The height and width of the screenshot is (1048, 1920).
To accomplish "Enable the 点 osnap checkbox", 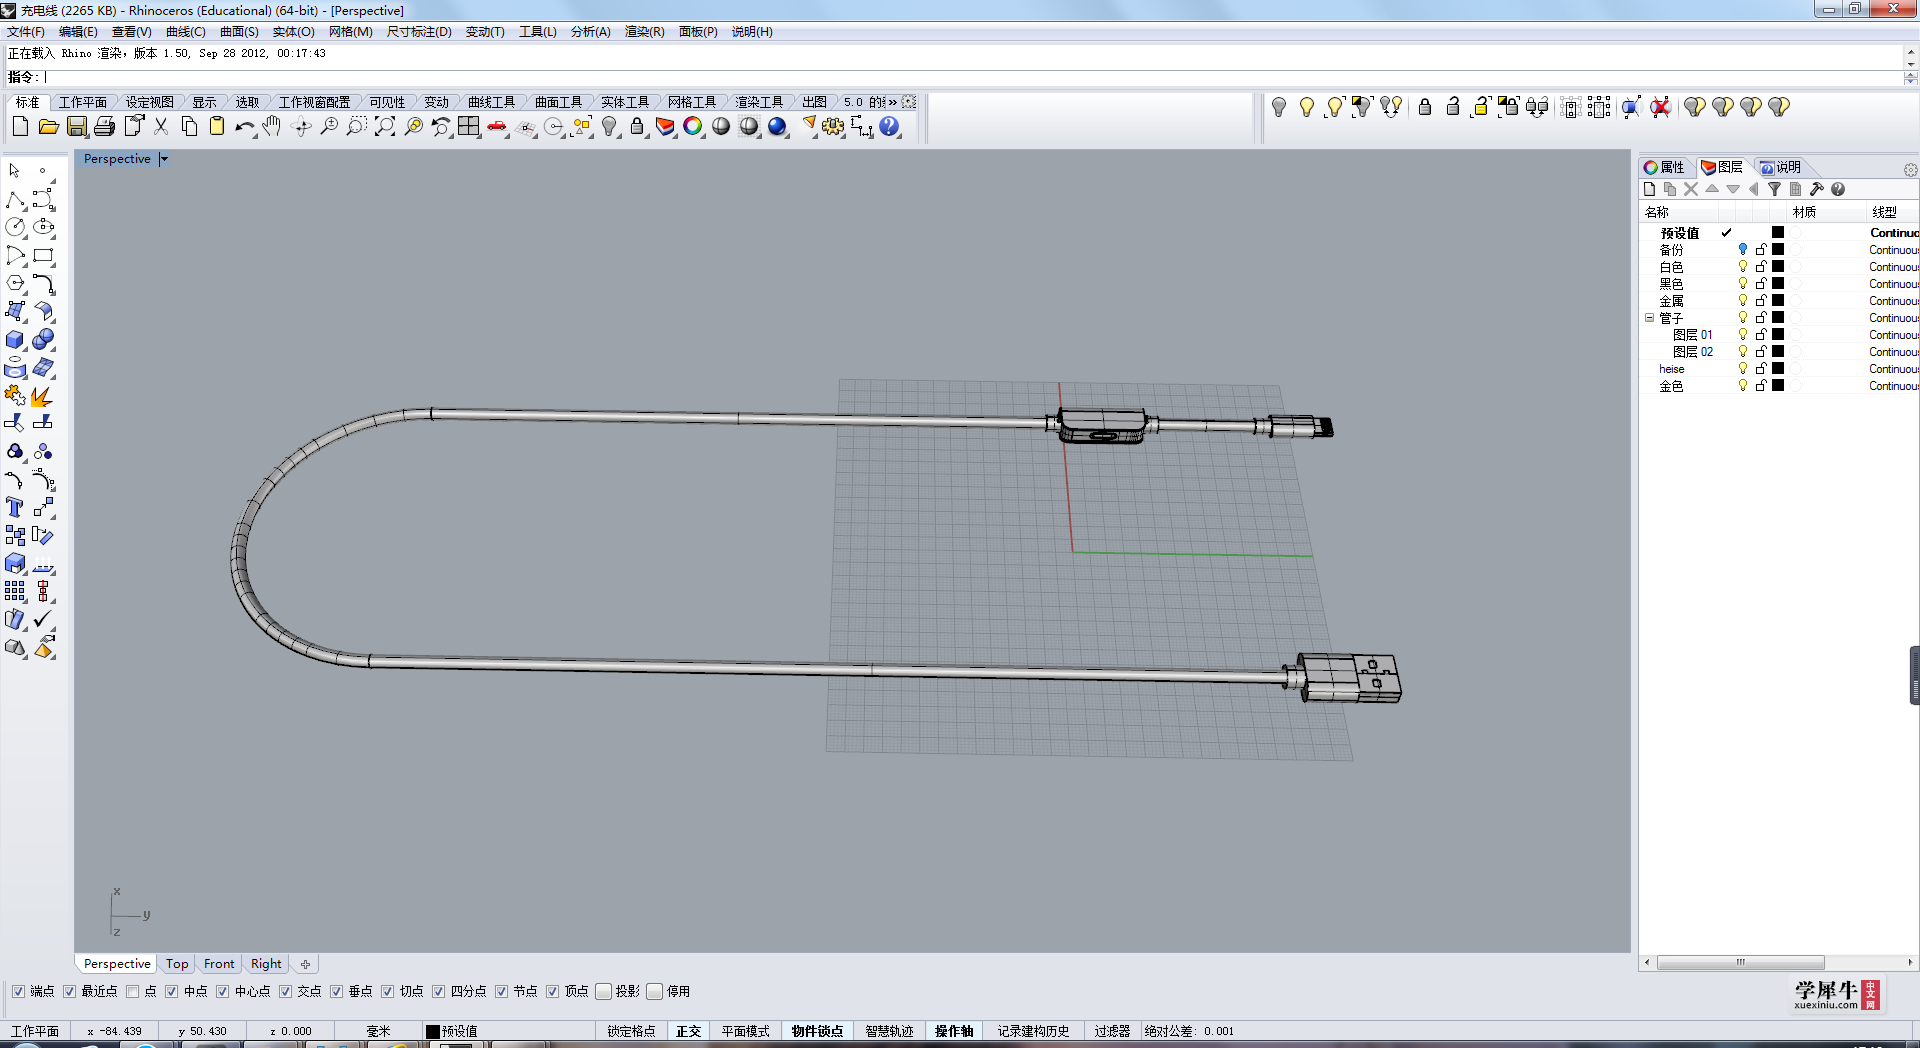I will [x=132, y=991].
